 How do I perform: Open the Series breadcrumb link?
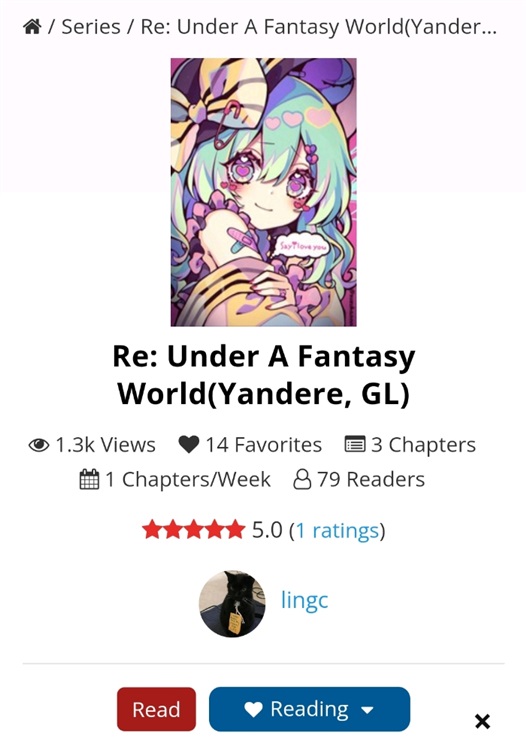[91, 27]
